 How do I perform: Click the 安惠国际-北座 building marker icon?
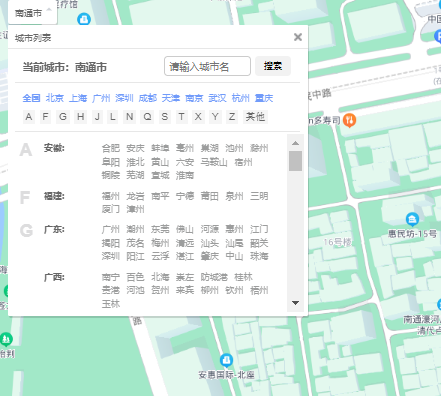click(x=226, y=361)
